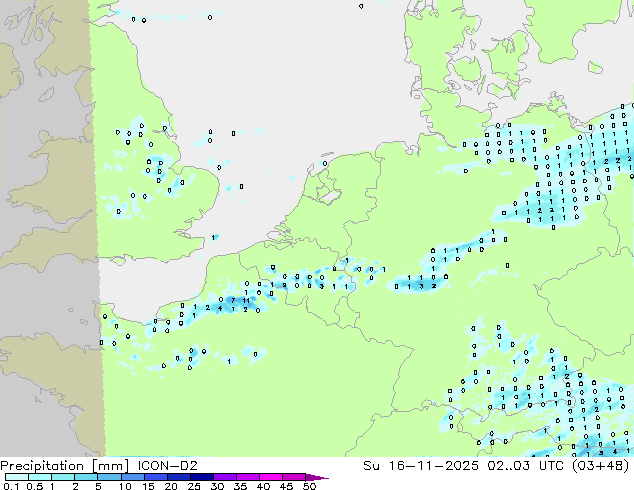Click the '25' legend tick label
The width and height of the screenshot is (634, 490).
pyautogui.click(x=194, y=486)
